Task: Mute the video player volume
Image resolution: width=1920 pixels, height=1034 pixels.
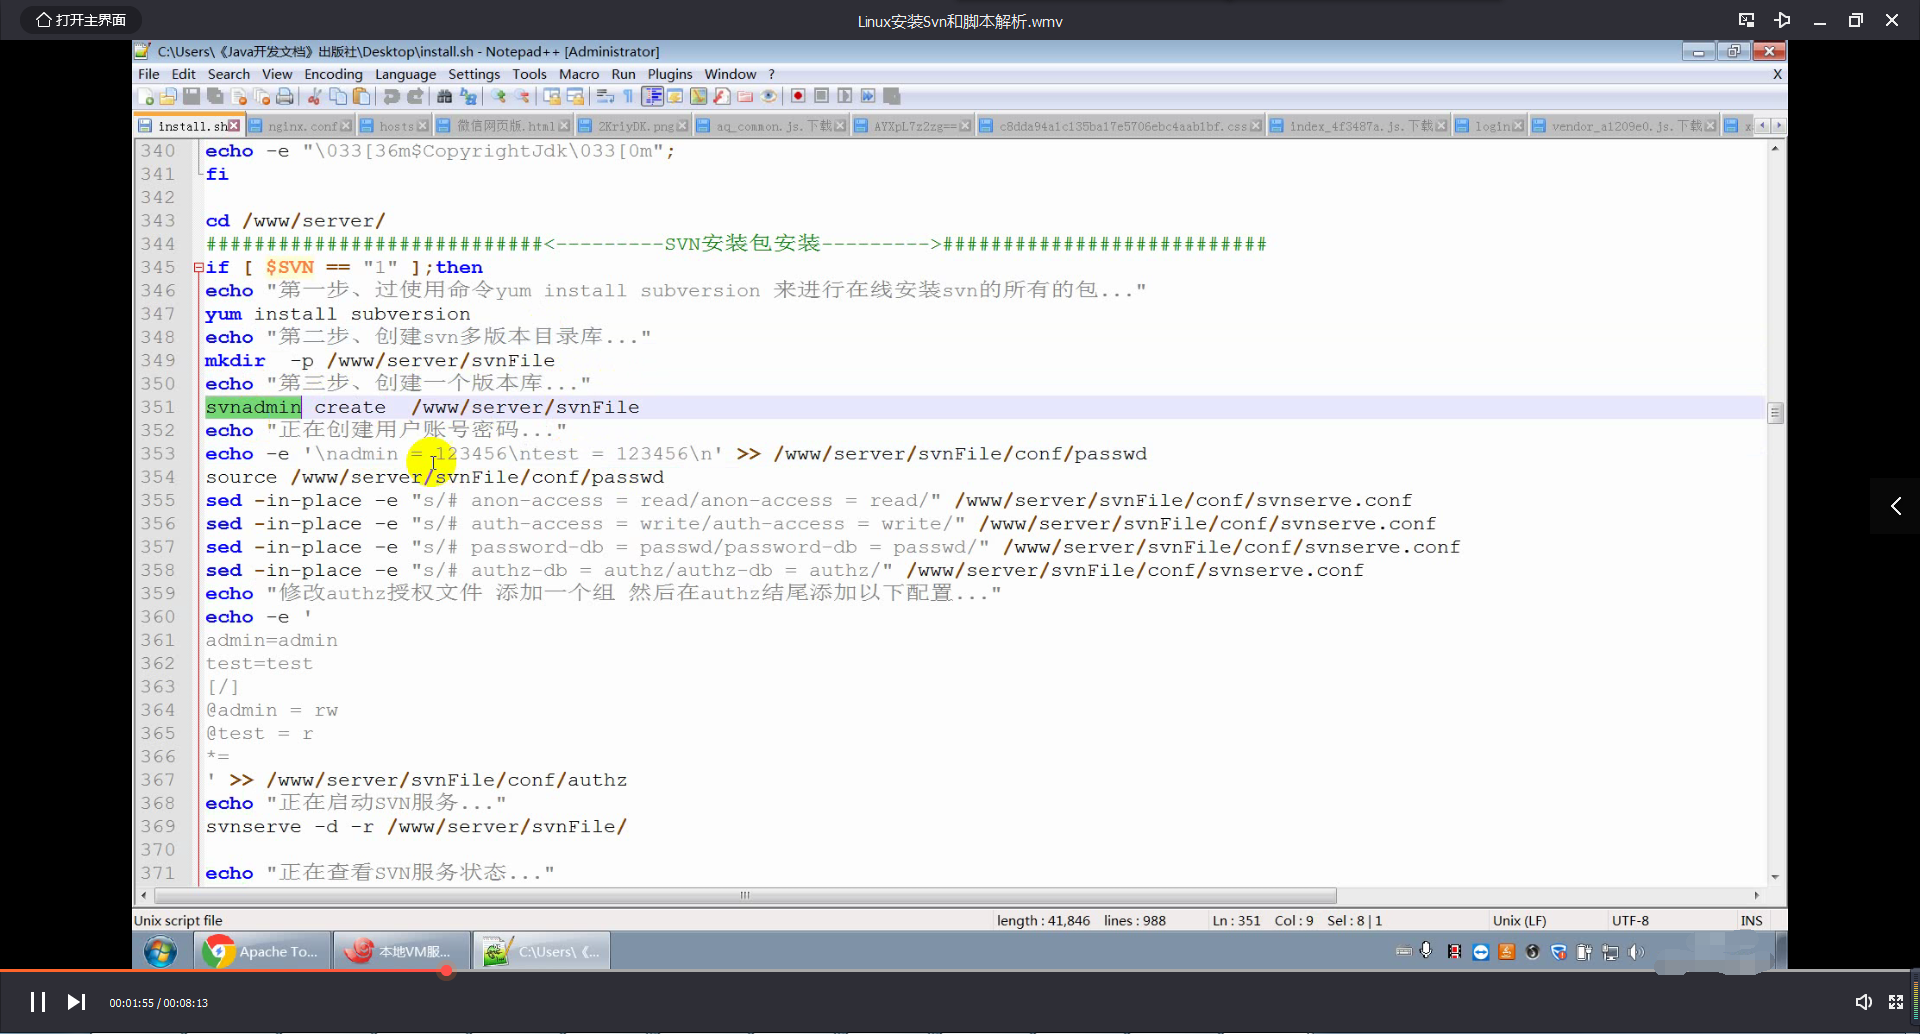Action: 1863,1002
